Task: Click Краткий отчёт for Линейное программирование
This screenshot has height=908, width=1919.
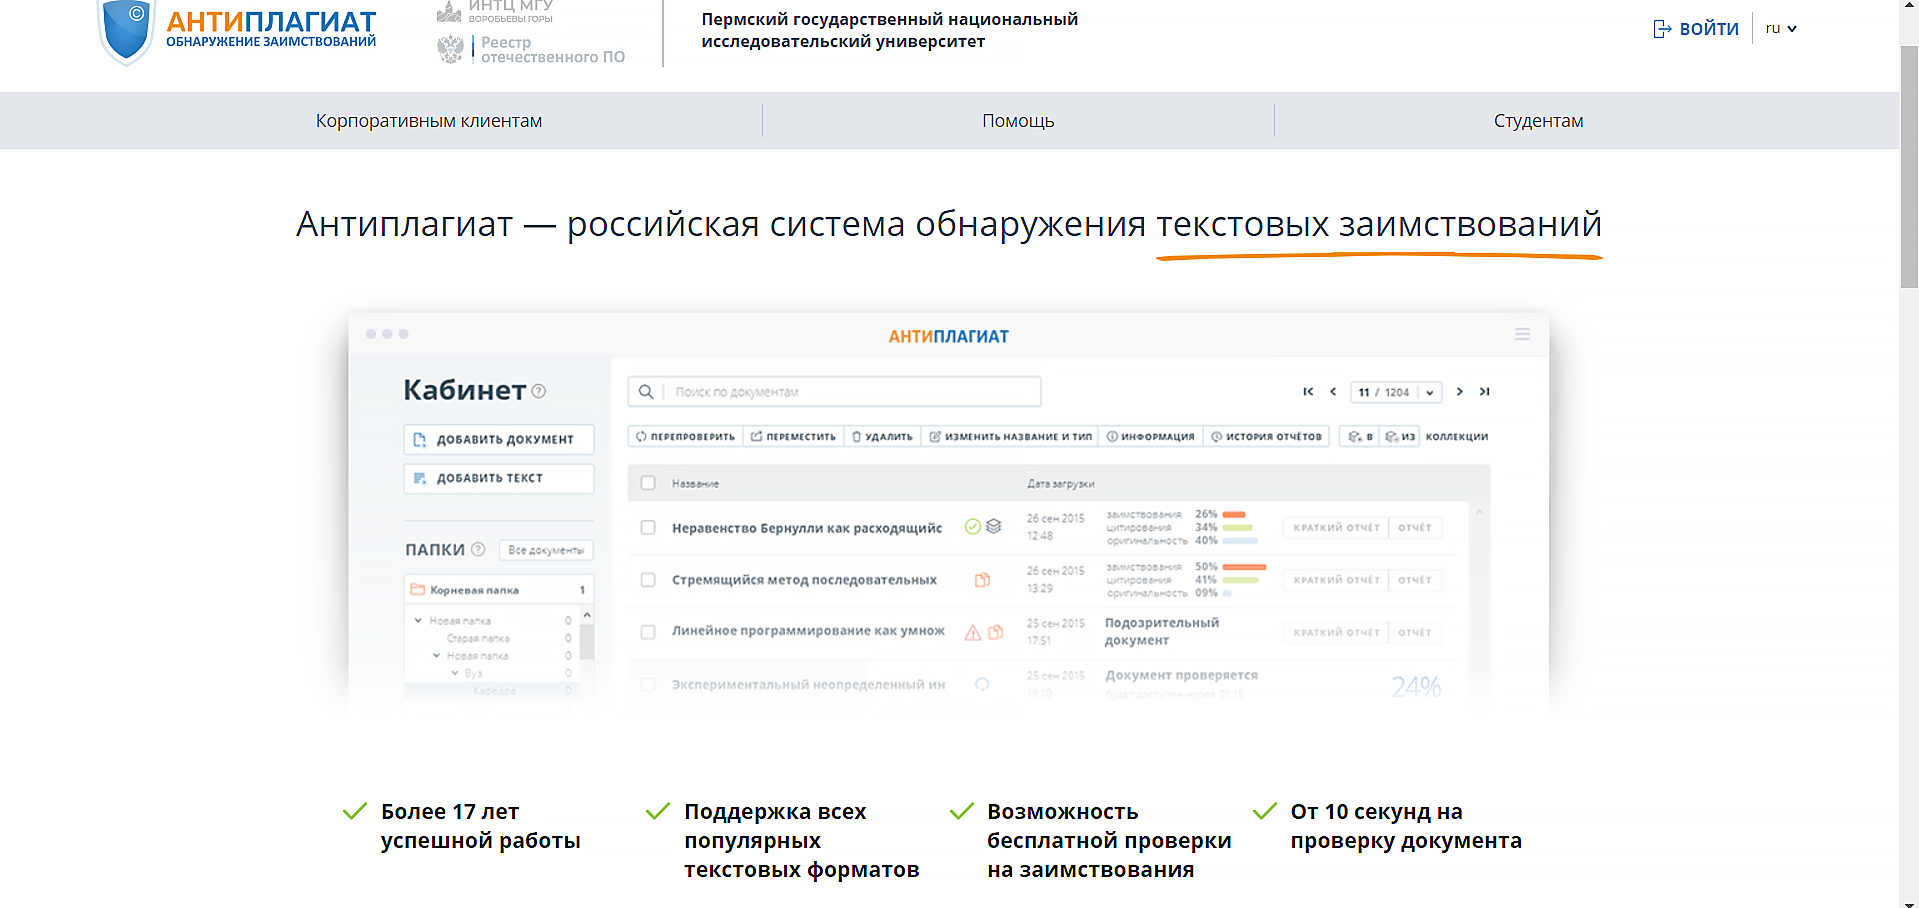Action: tap(1336, 632)
